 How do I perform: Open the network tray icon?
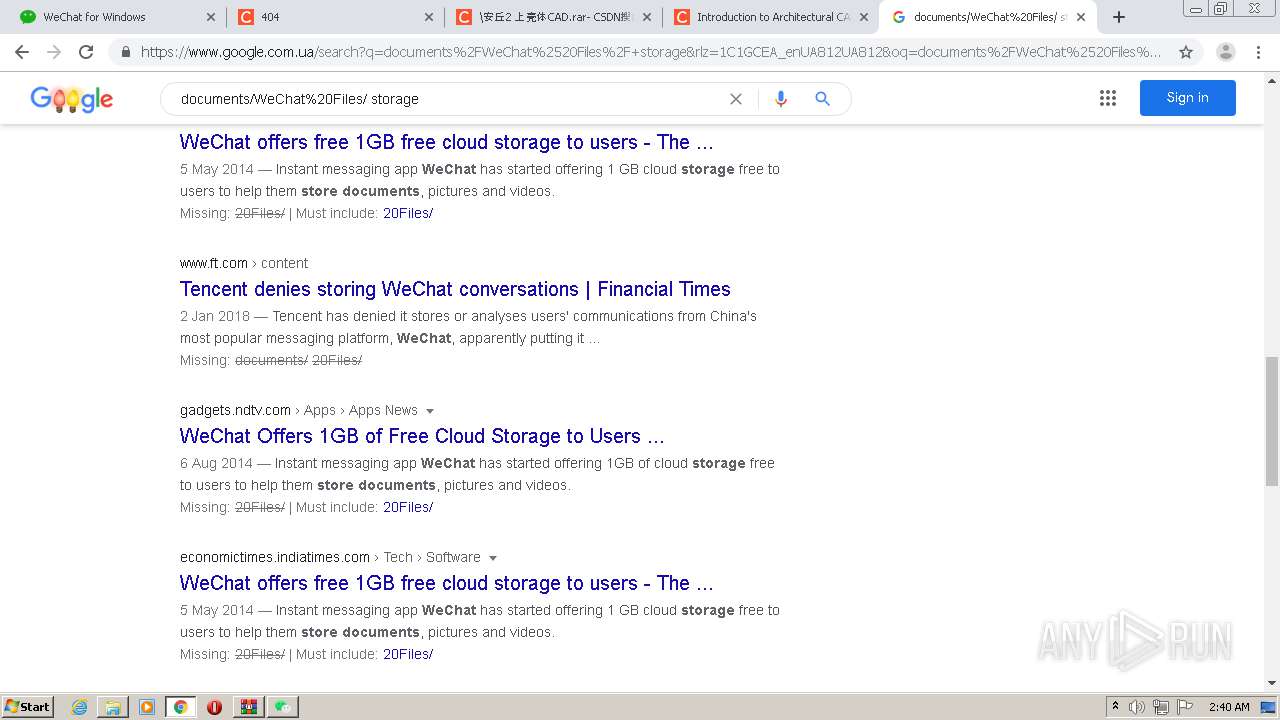pyautogui.click(x=1161, y=707)
